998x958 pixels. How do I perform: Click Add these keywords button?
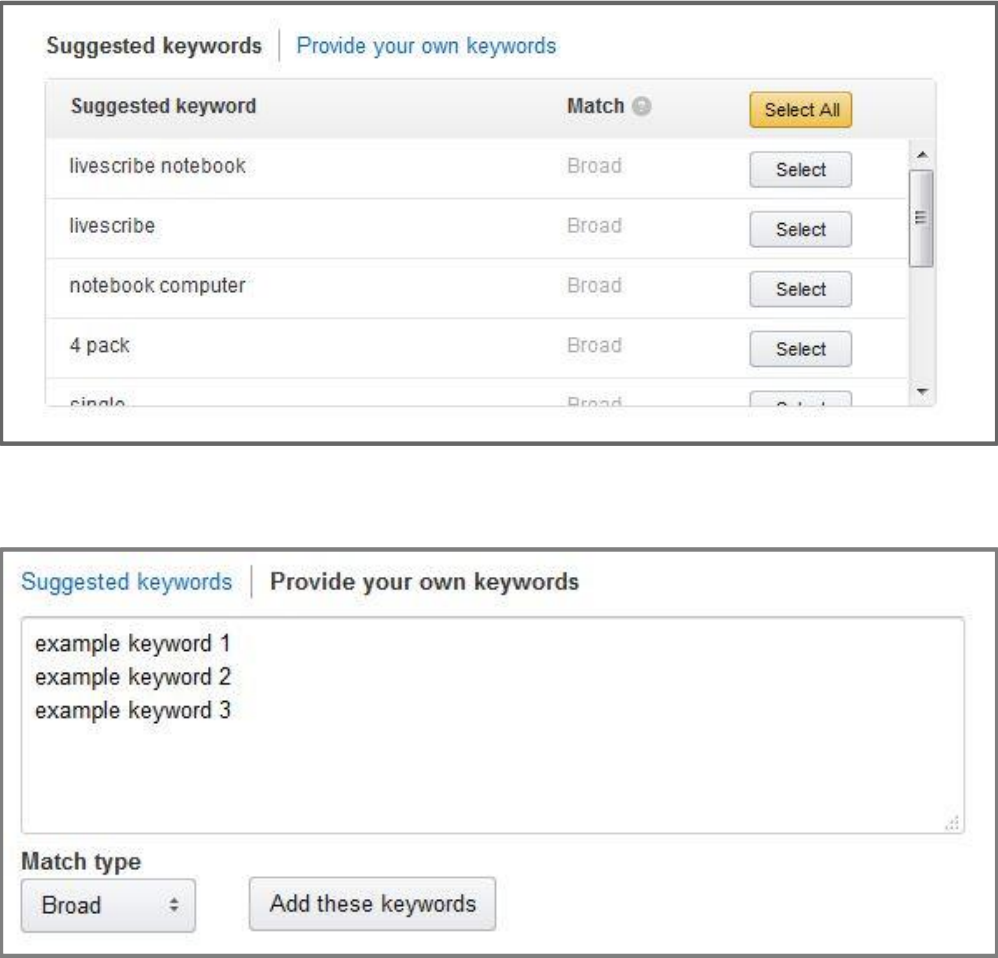(x=372, y=904)
